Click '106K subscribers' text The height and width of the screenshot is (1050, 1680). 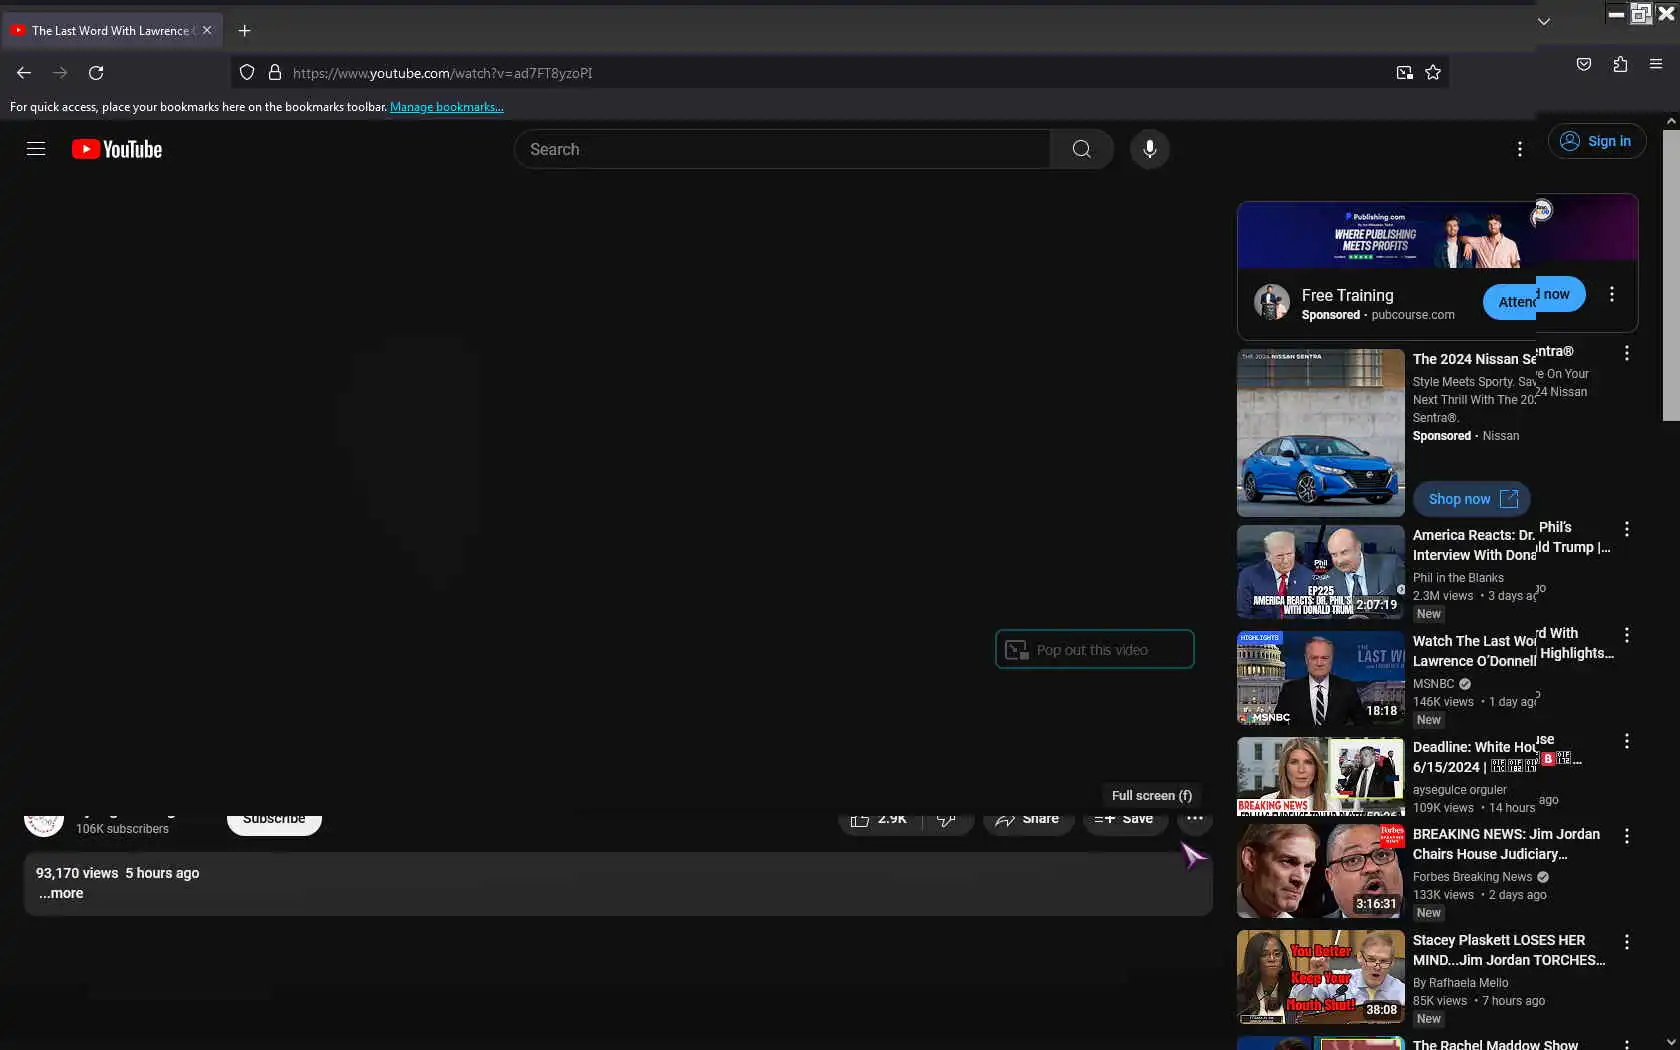point(123,829)
